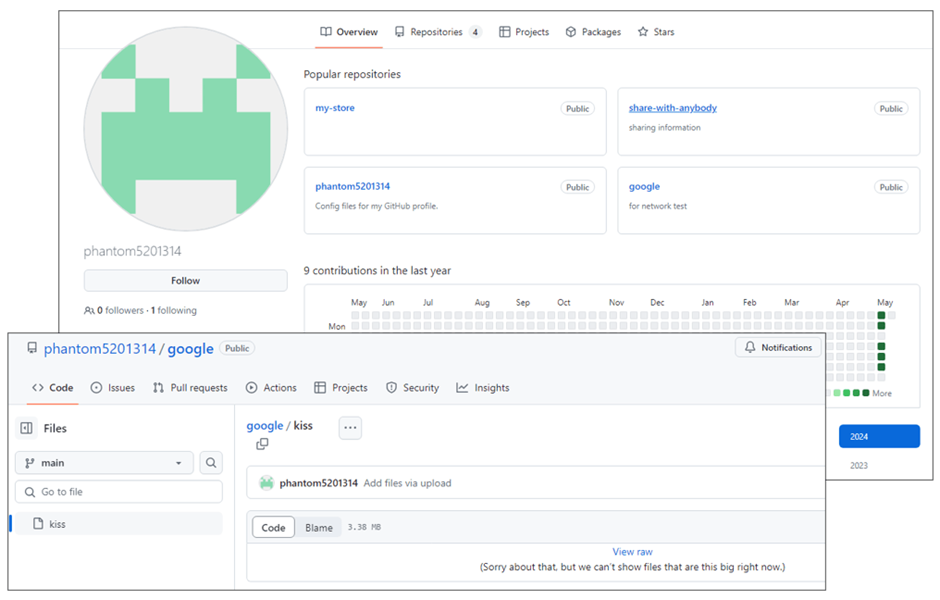Open the Insights tab
940x600 pixels.
click(x=483, y=388)
